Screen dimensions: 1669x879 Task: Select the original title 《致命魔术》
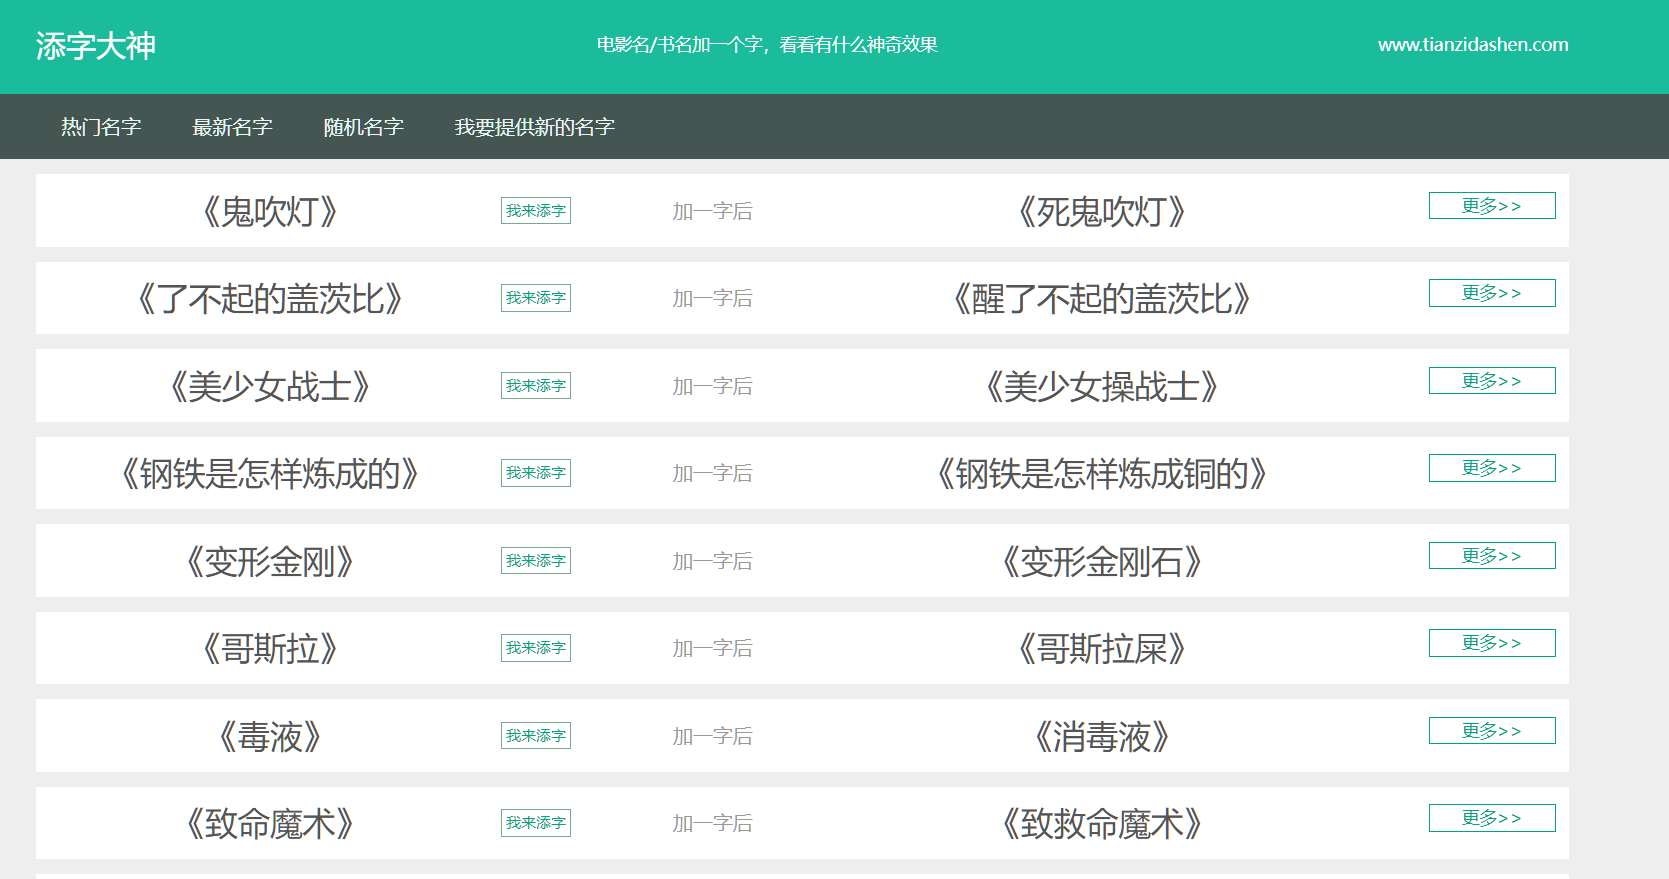tap(270, 824)
